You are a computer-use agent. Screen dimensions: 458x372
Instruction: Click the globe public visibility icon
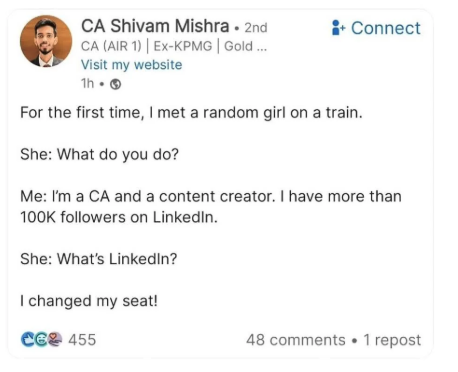point(115,84)
